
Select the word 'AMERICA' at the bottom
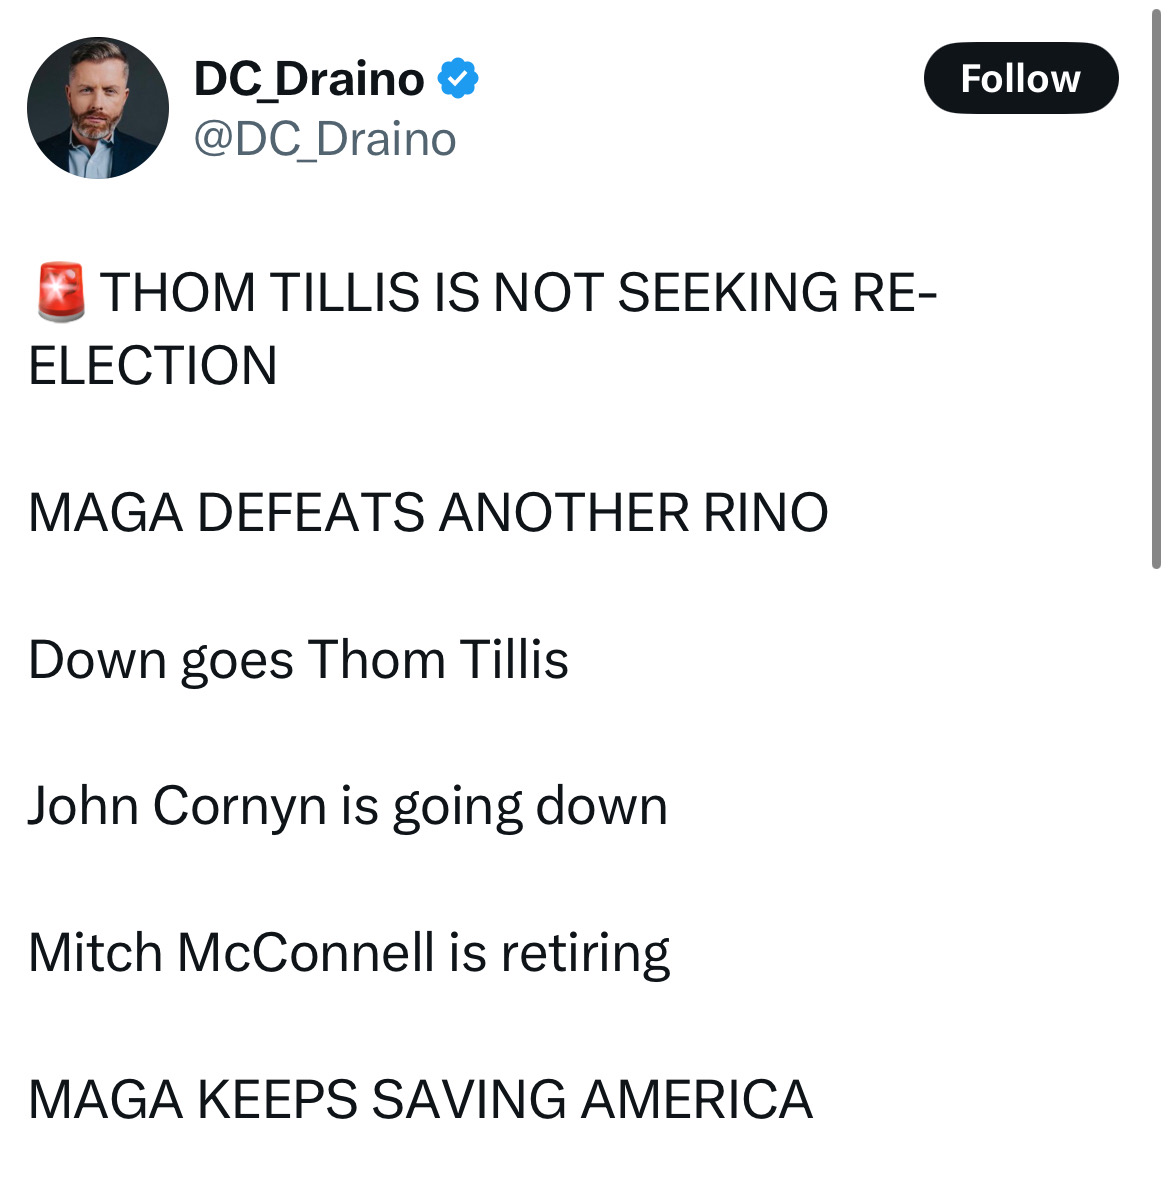696,1099
